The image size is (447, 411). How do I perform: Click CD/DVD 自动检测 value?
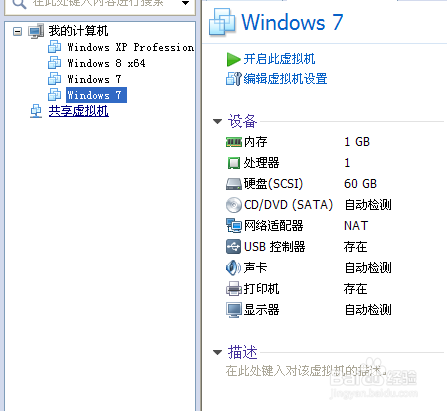point(368,205)
